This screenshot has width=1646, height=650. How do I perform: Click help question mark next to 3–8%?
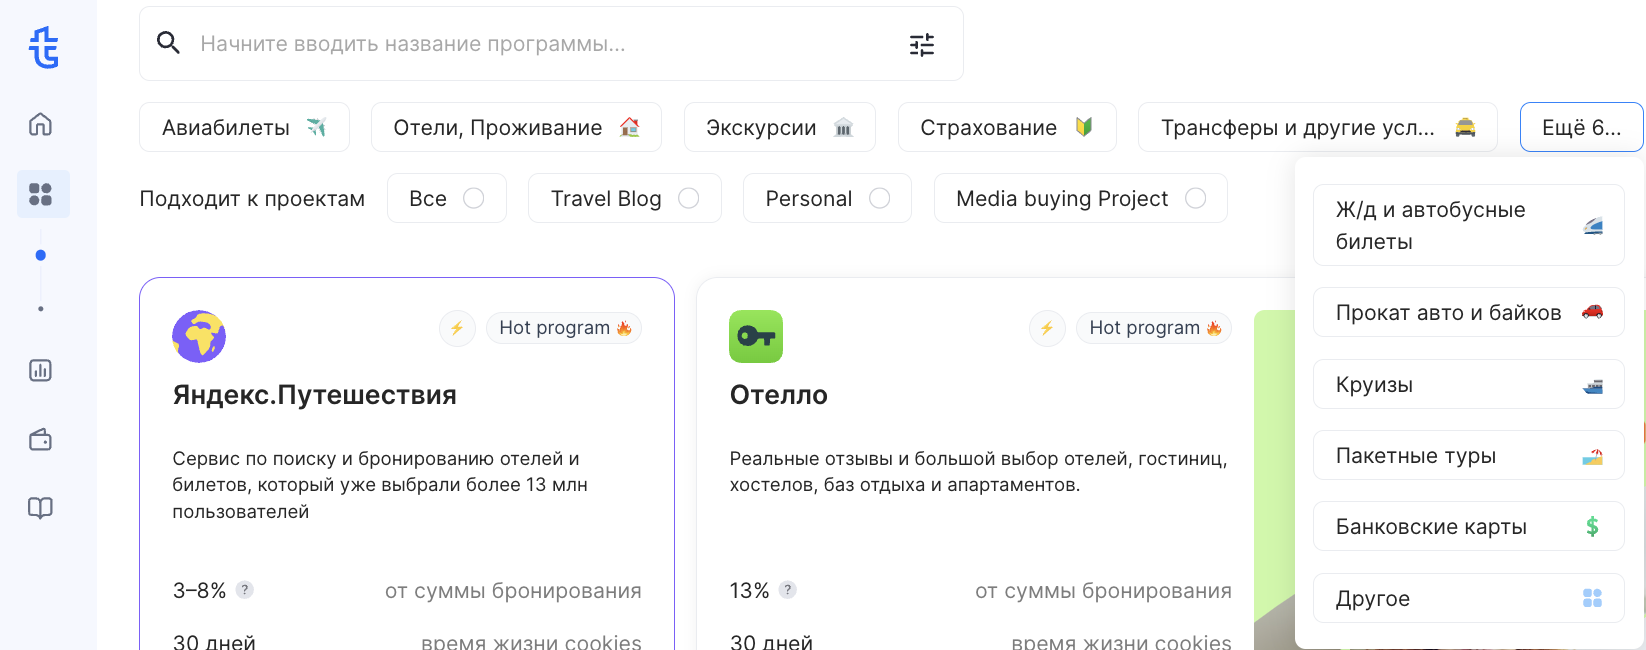245,590
